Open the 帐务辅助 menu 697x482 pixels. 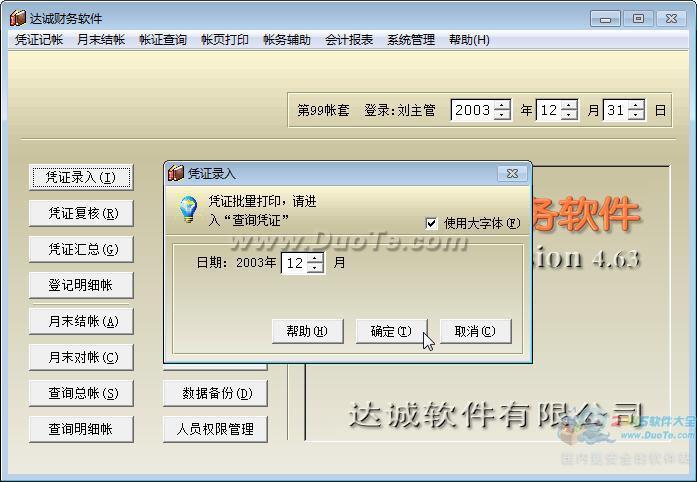pos(287,40)
